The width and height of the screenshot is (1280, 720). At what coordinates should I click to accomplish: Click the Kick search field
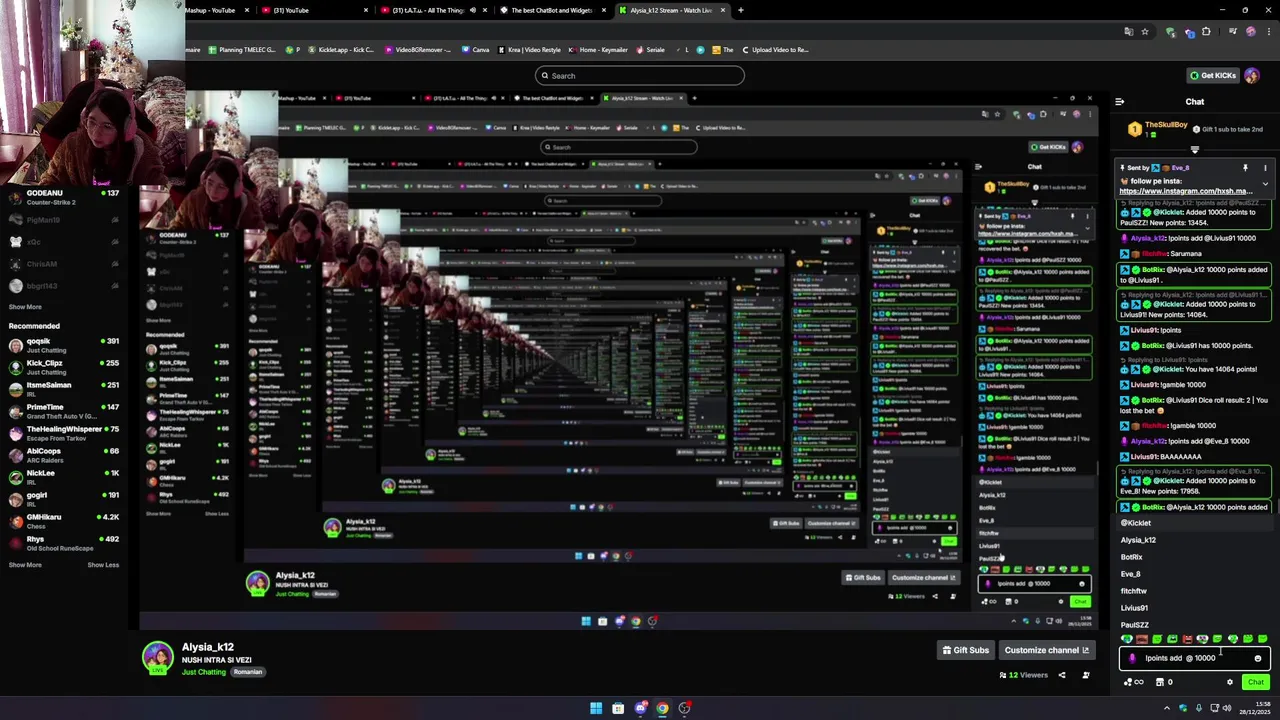pyautogui.click(x=640, y=75)
